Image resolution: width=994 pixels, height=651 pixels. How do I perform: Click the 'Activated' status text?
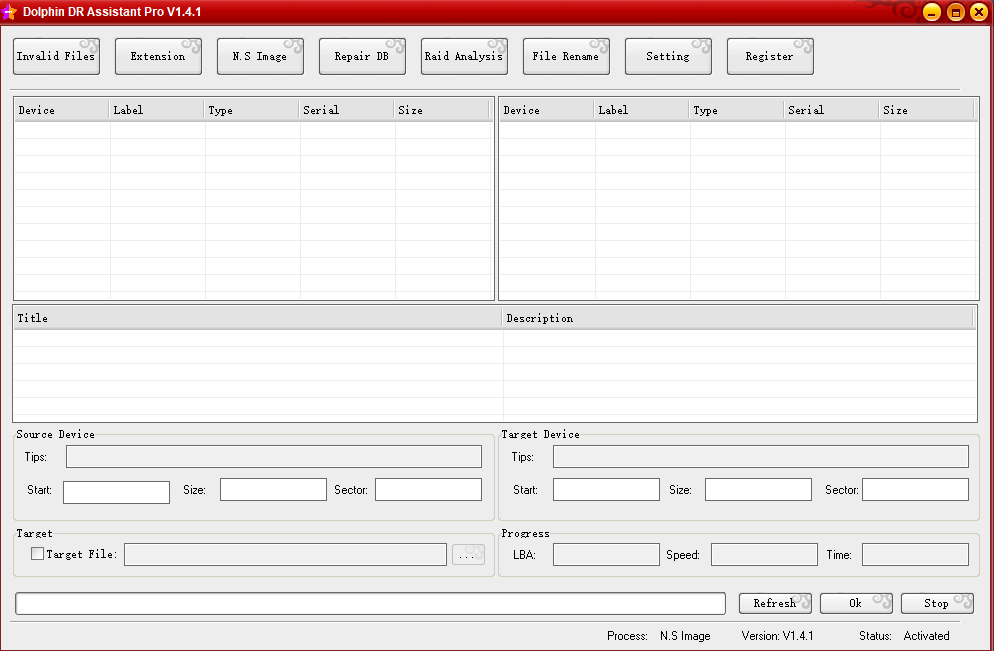927,636
